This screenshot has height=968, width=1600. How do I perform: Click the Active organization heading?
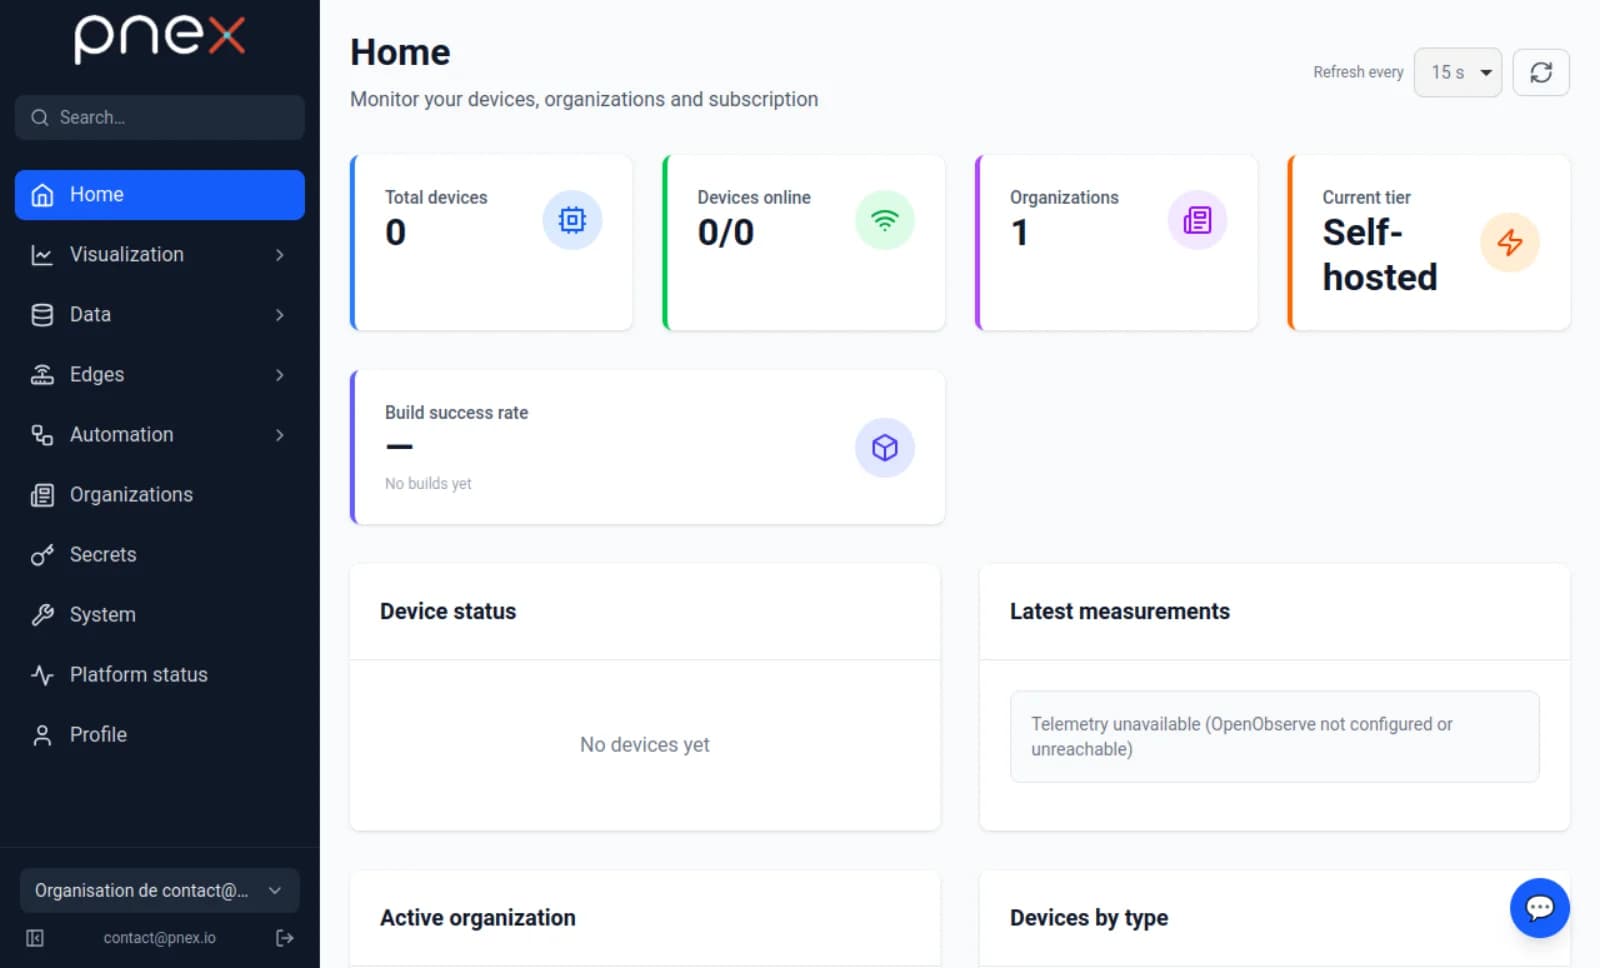[478, 918]
